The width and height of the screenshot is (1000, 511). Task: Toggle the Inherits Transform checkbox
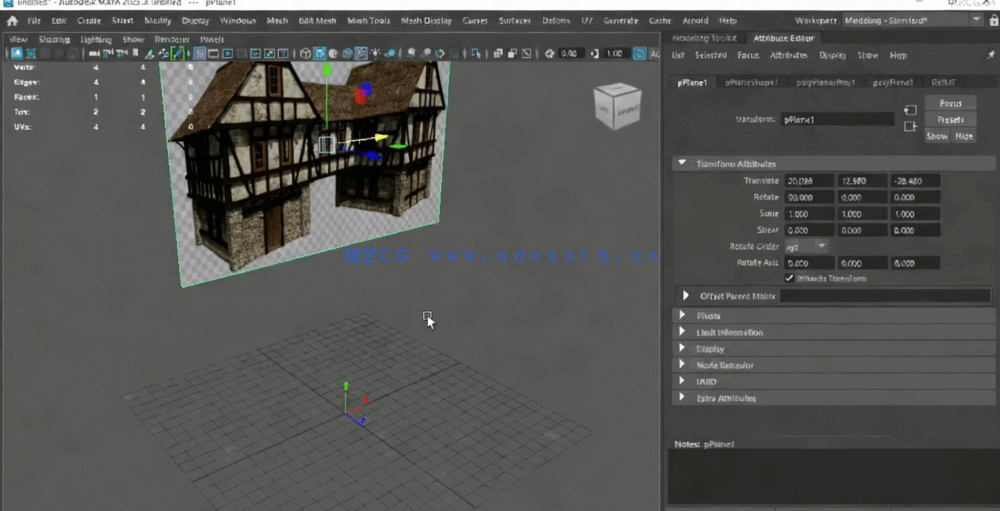790,278
